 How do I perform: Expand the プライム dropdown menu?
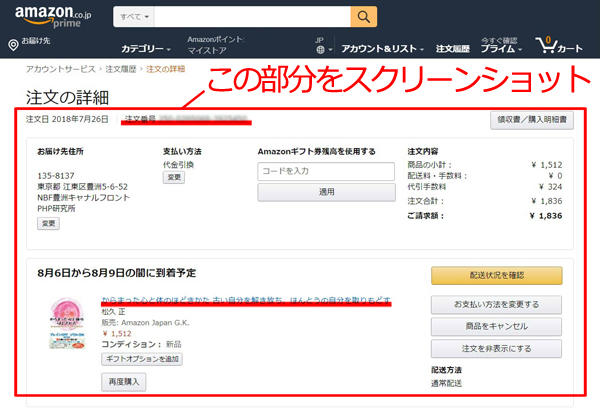coord(501,49)
